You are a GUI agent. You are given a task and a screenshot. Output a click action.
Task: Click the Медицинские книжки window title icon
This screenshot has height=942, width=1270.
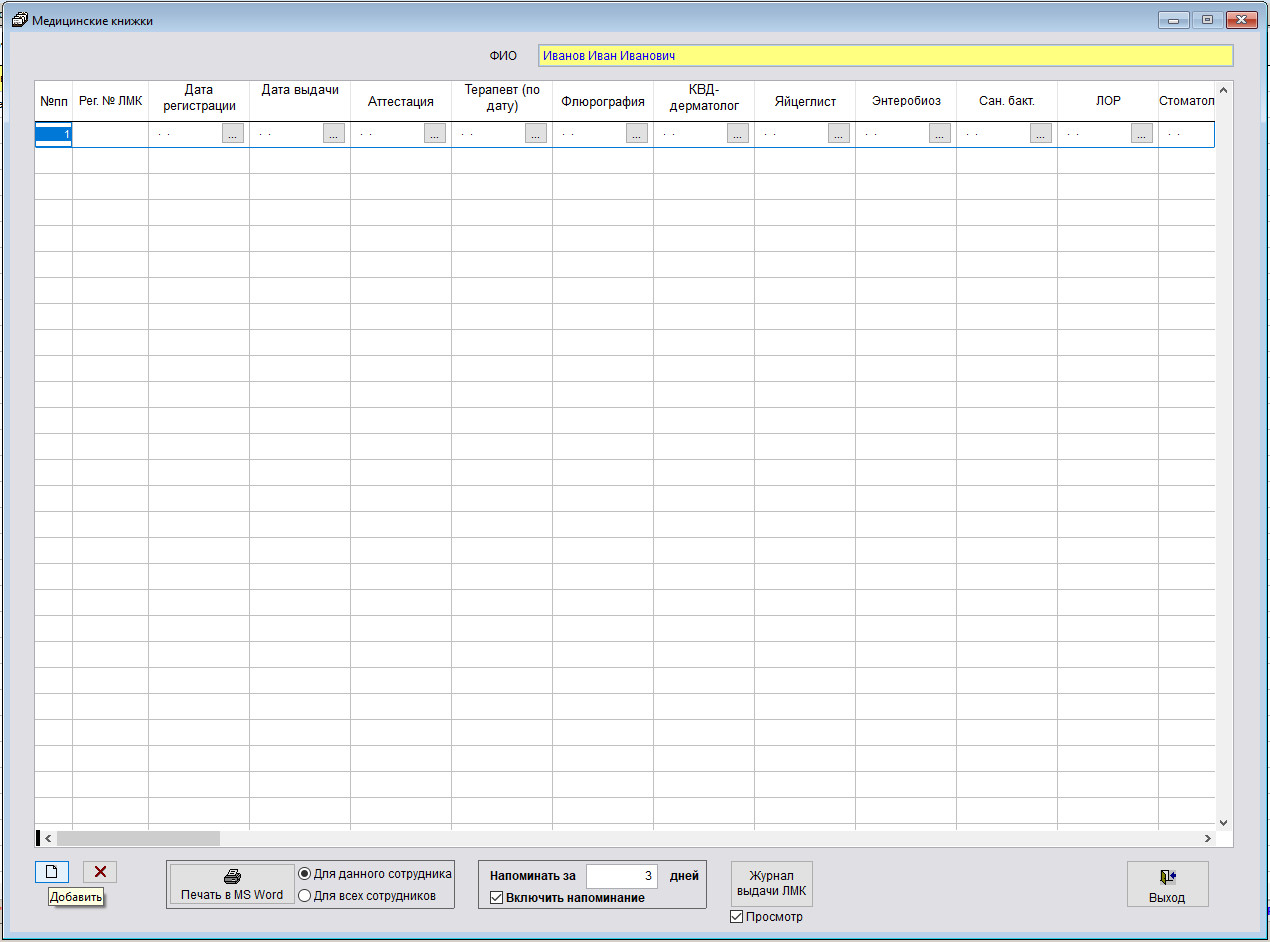(x=19, y=20)
